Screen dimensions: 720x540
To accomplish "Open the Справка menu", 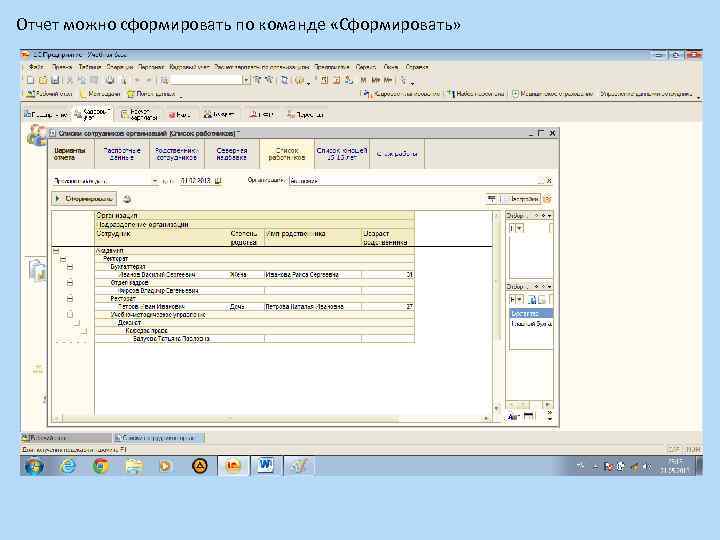I will [x=417, y=67].
